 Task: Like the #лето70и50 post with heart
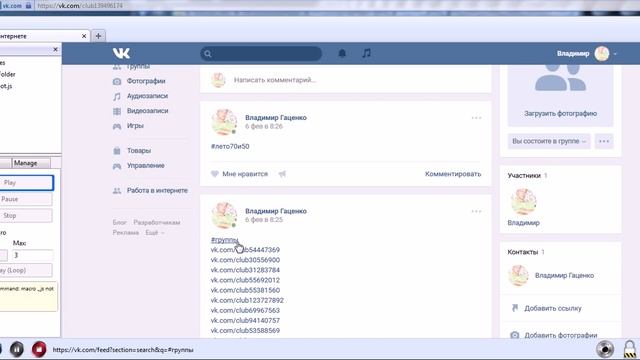[x=214, y=174]
